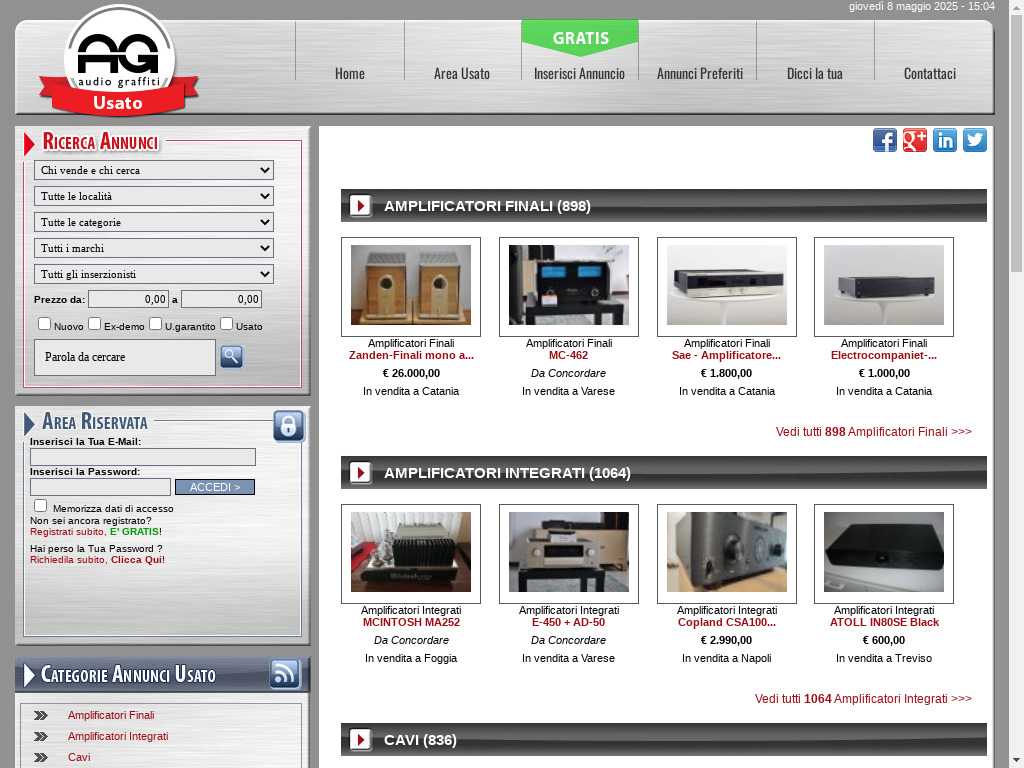Share page on LinkedIn
Image resolution: width=1024 pixels, height=768 pixels.
tap(945, 140)
